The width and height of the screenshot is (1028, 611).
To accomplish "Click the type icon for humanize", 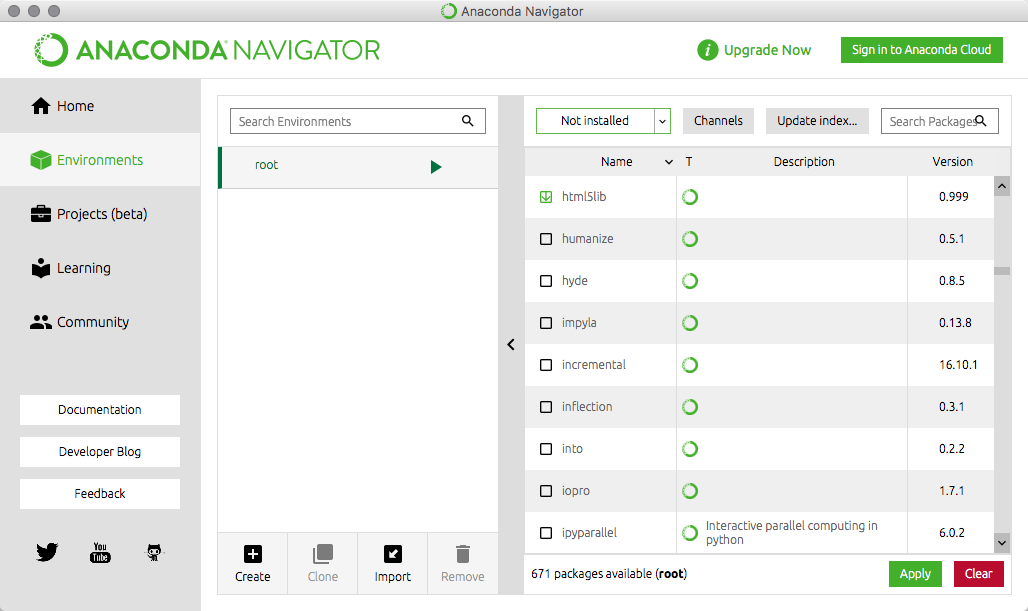I will pos(690,239).
